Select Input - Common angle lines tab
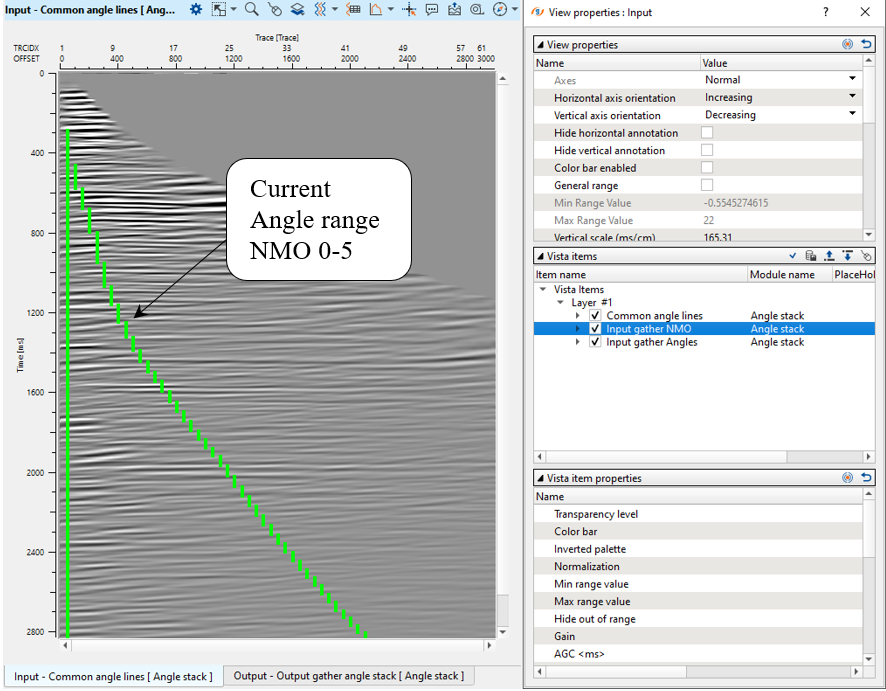 [112, 676]
